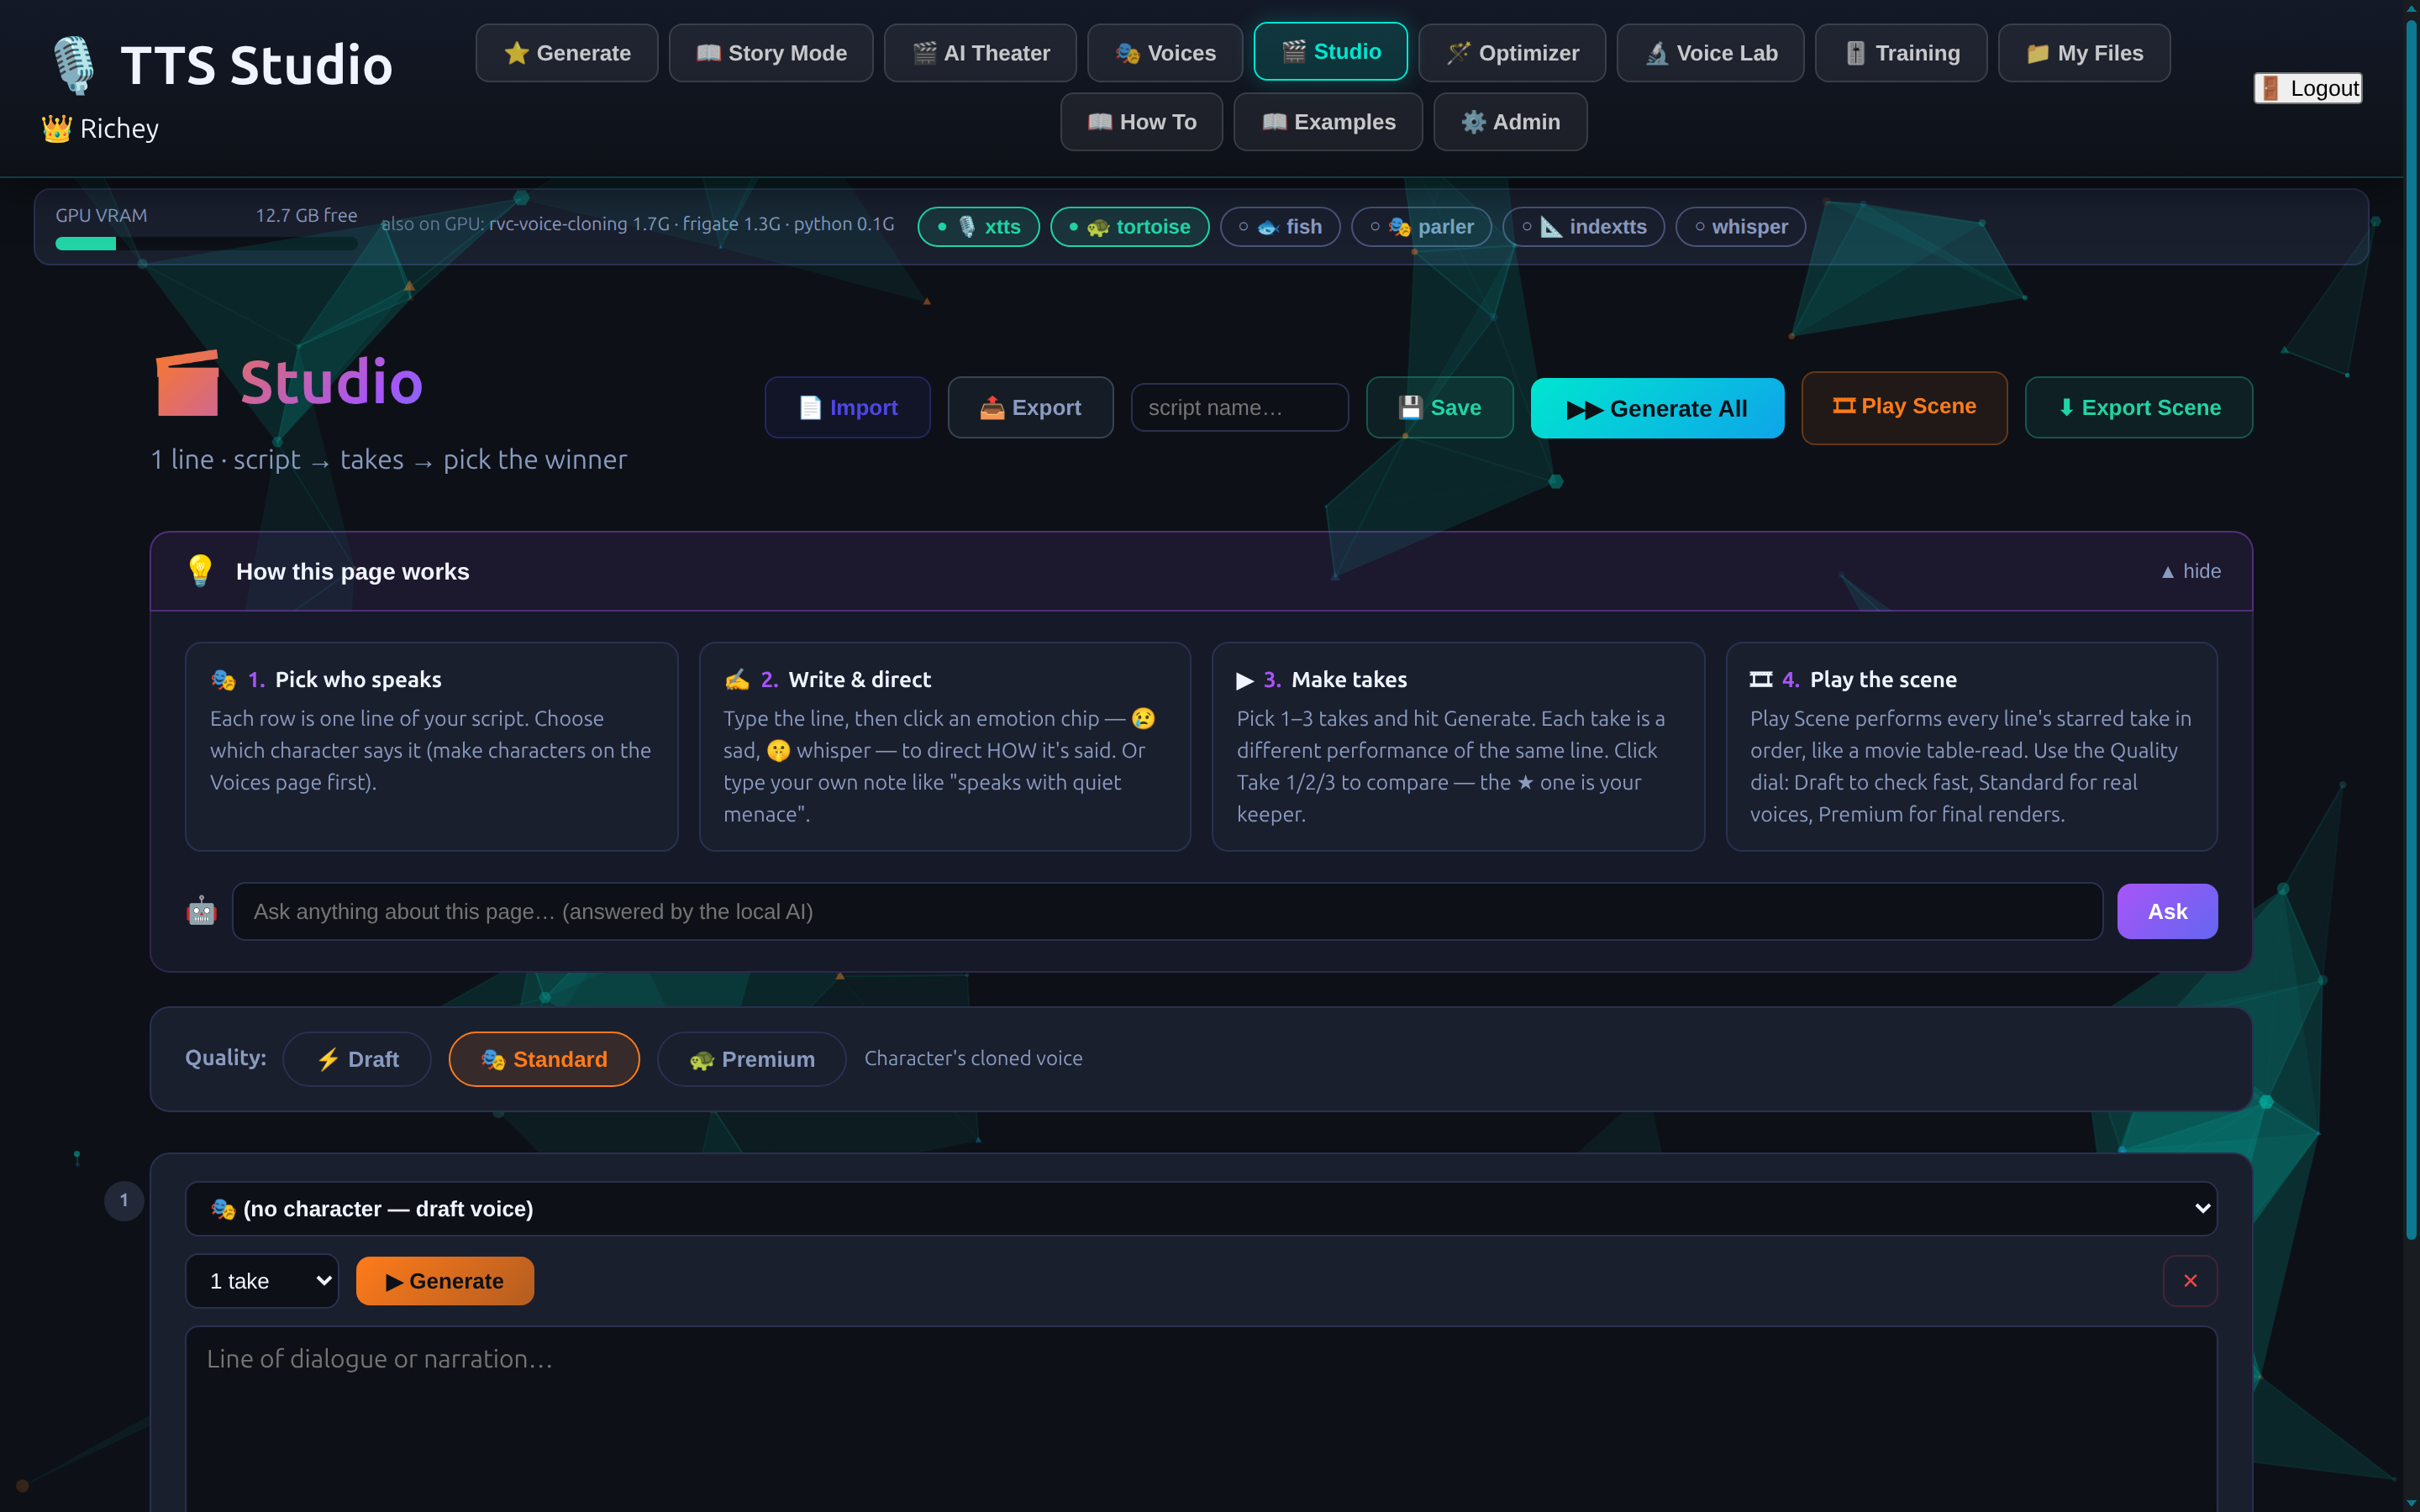Viewport: 2420px width, 1512px height.
Task: Click the clapperboard icon beside the Studio heading
Action: point(188,383)
